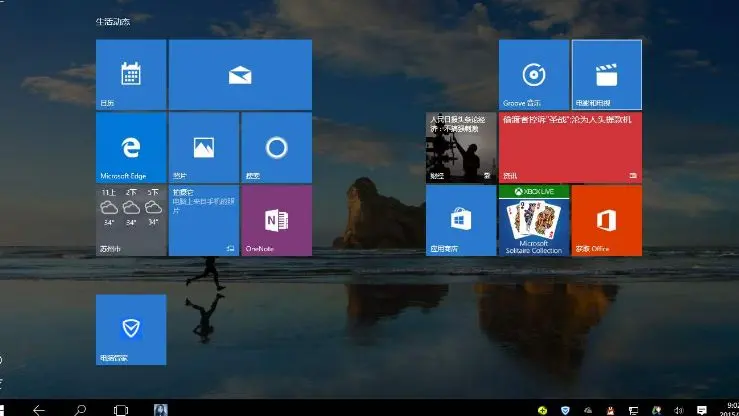The height and width of the screenshot is (416, 739).
Task: Open the Phone Companion tile
Action: (x=204, y=220)
